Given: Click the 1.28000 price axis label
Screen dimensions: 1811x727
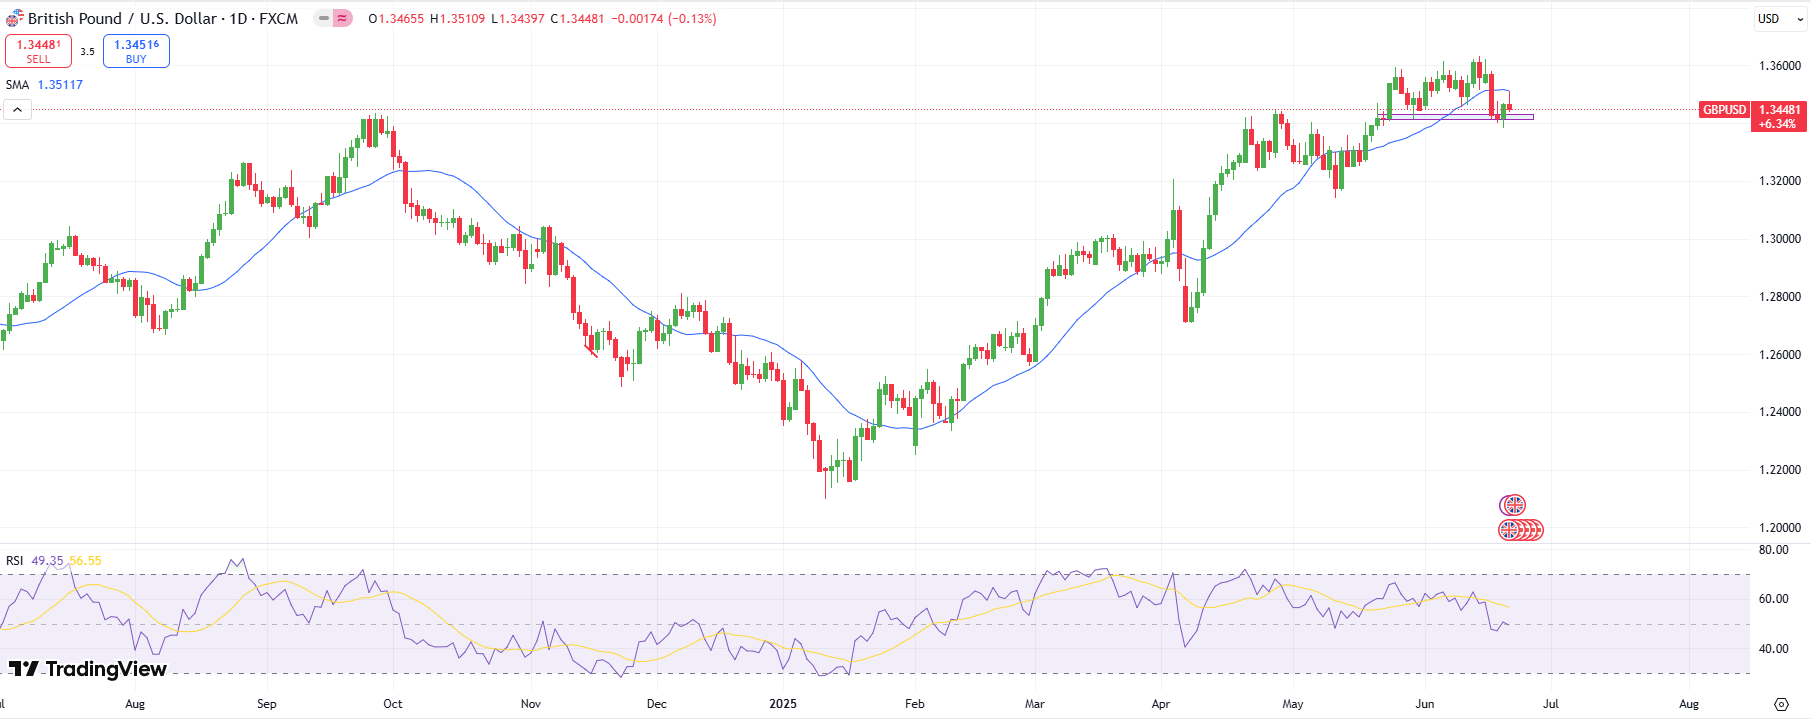Looking at the screenshot, I should click(x=1780, y=297).
